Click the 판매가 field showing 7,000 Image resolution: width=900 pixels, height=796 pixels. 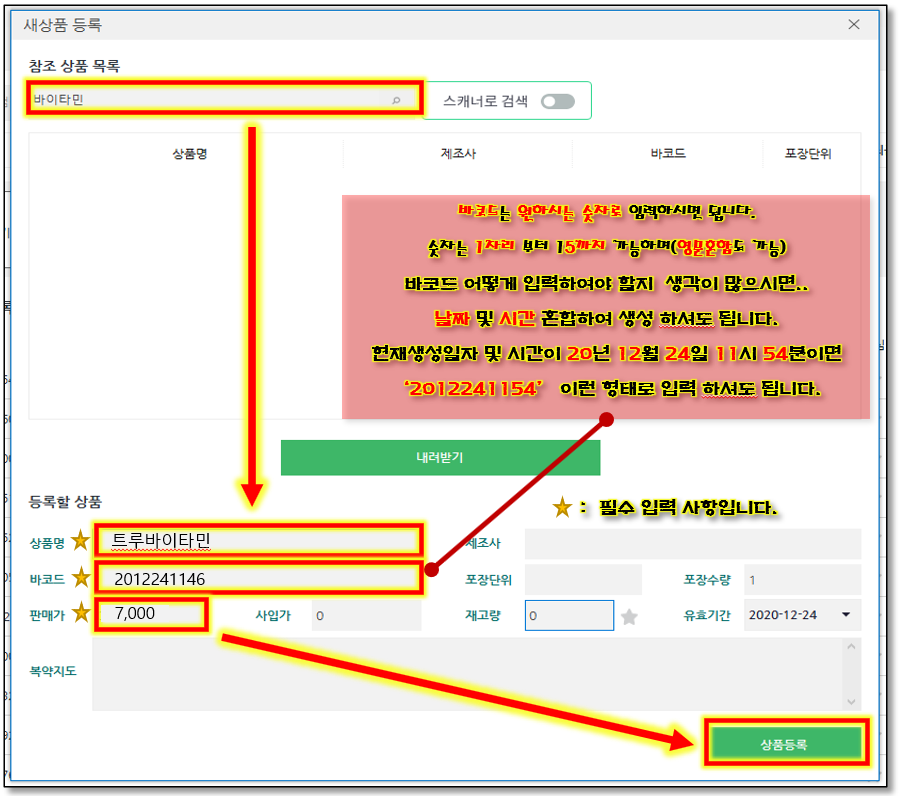[x=152, y=614]
